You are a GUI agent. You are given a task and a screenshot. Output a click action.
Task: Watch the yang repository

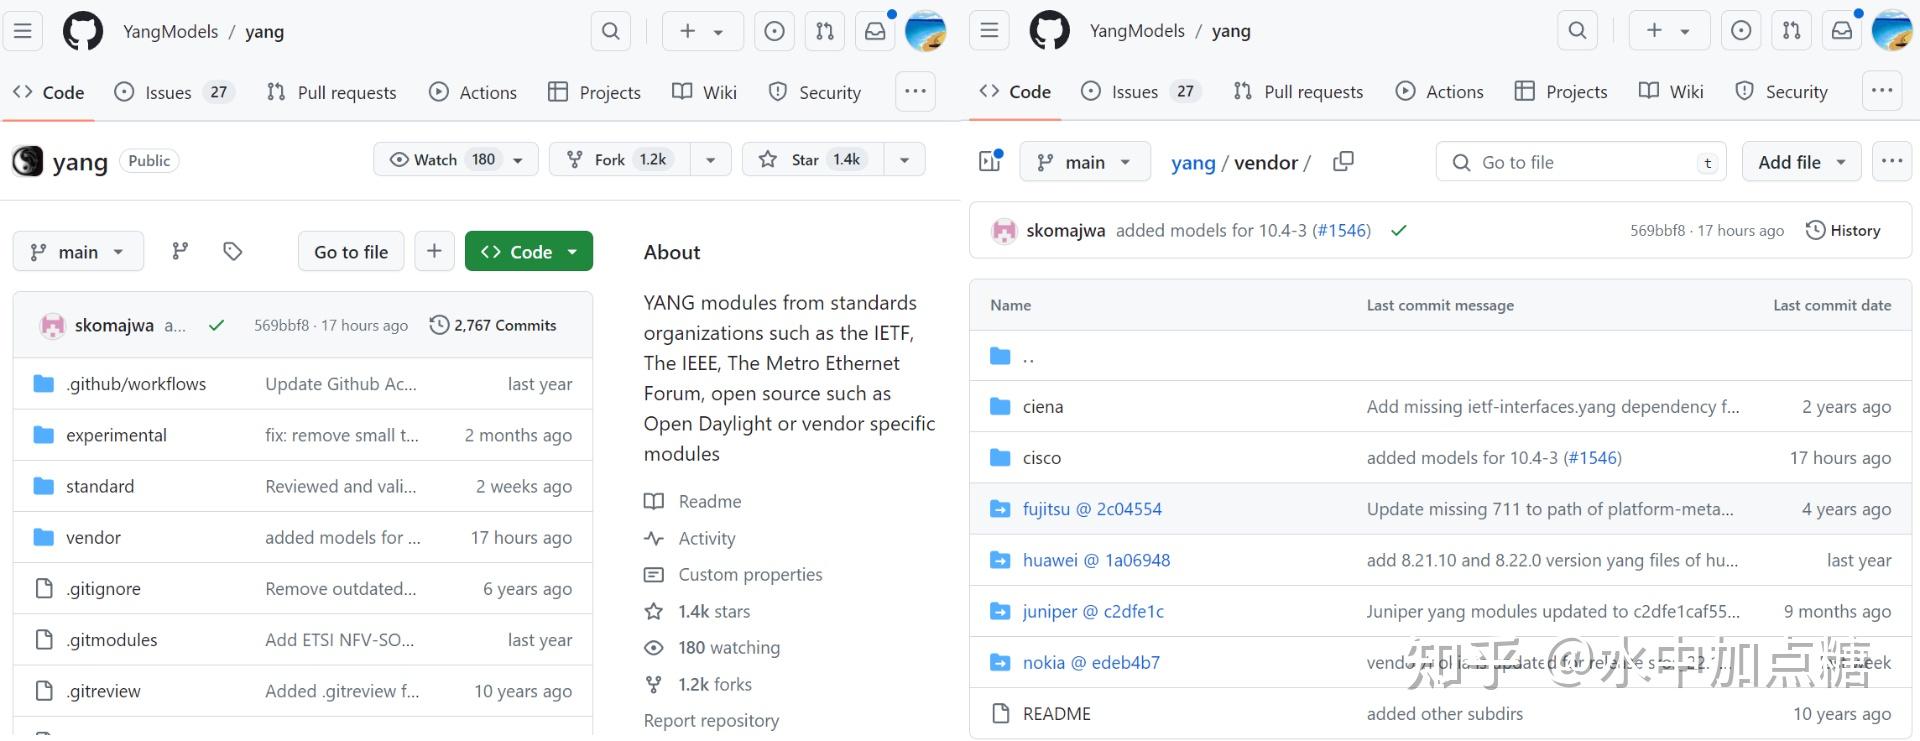[440, 160]
